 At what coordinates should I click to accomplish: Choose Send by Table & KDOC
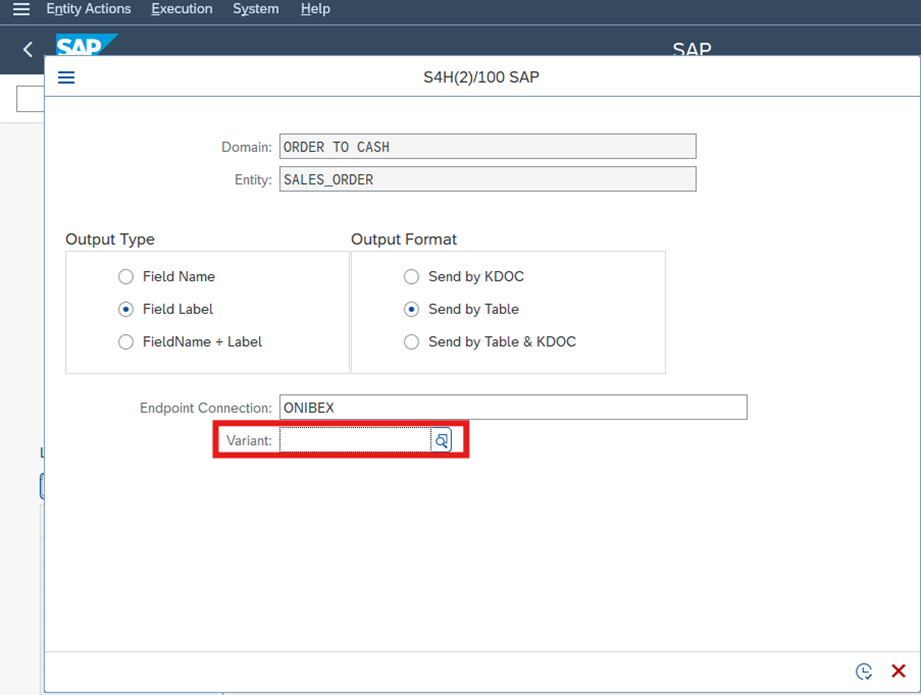coord(411,342)
